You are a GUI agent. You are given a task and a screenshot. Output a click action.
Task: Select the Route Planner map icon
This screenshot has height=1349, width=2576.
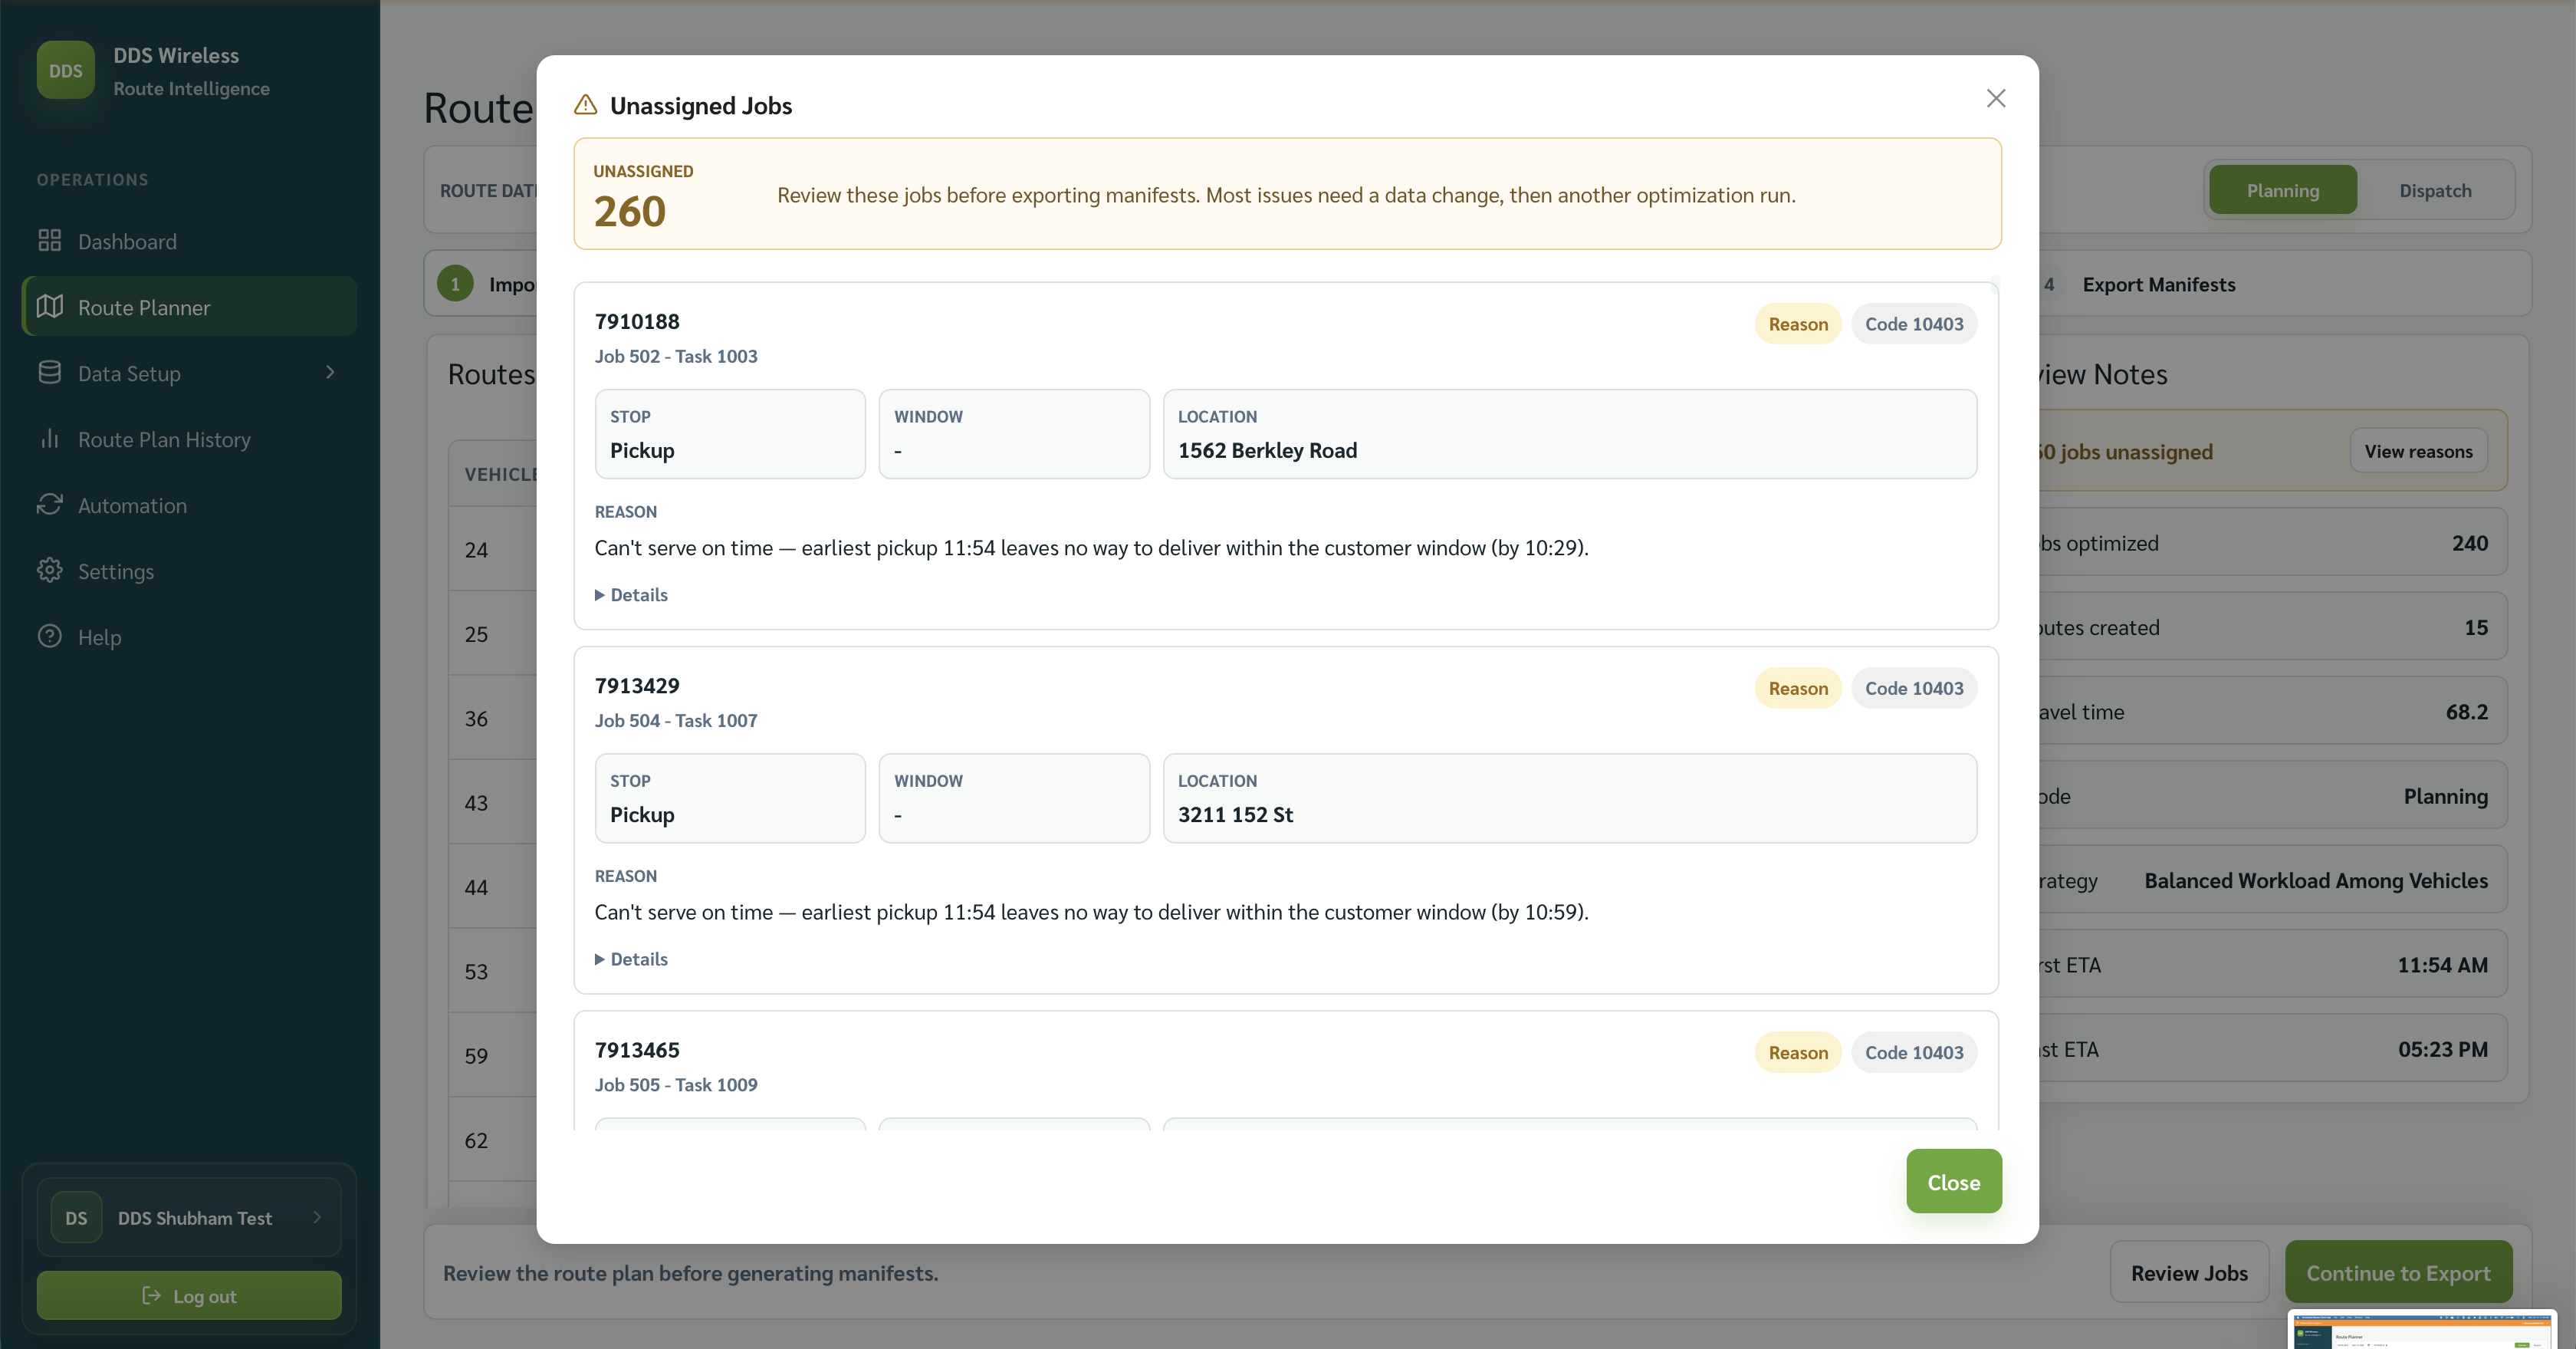tap(50, 307)
